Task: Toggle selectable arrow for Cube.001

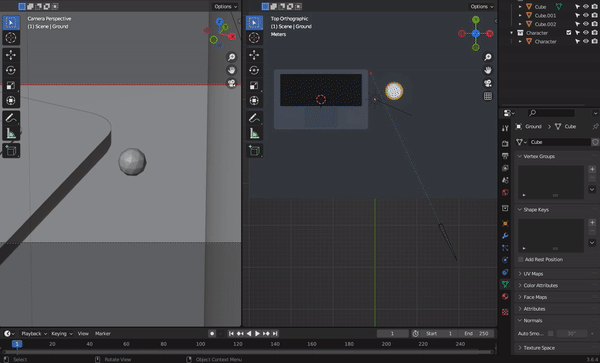Action: click(x=577, y=15)
